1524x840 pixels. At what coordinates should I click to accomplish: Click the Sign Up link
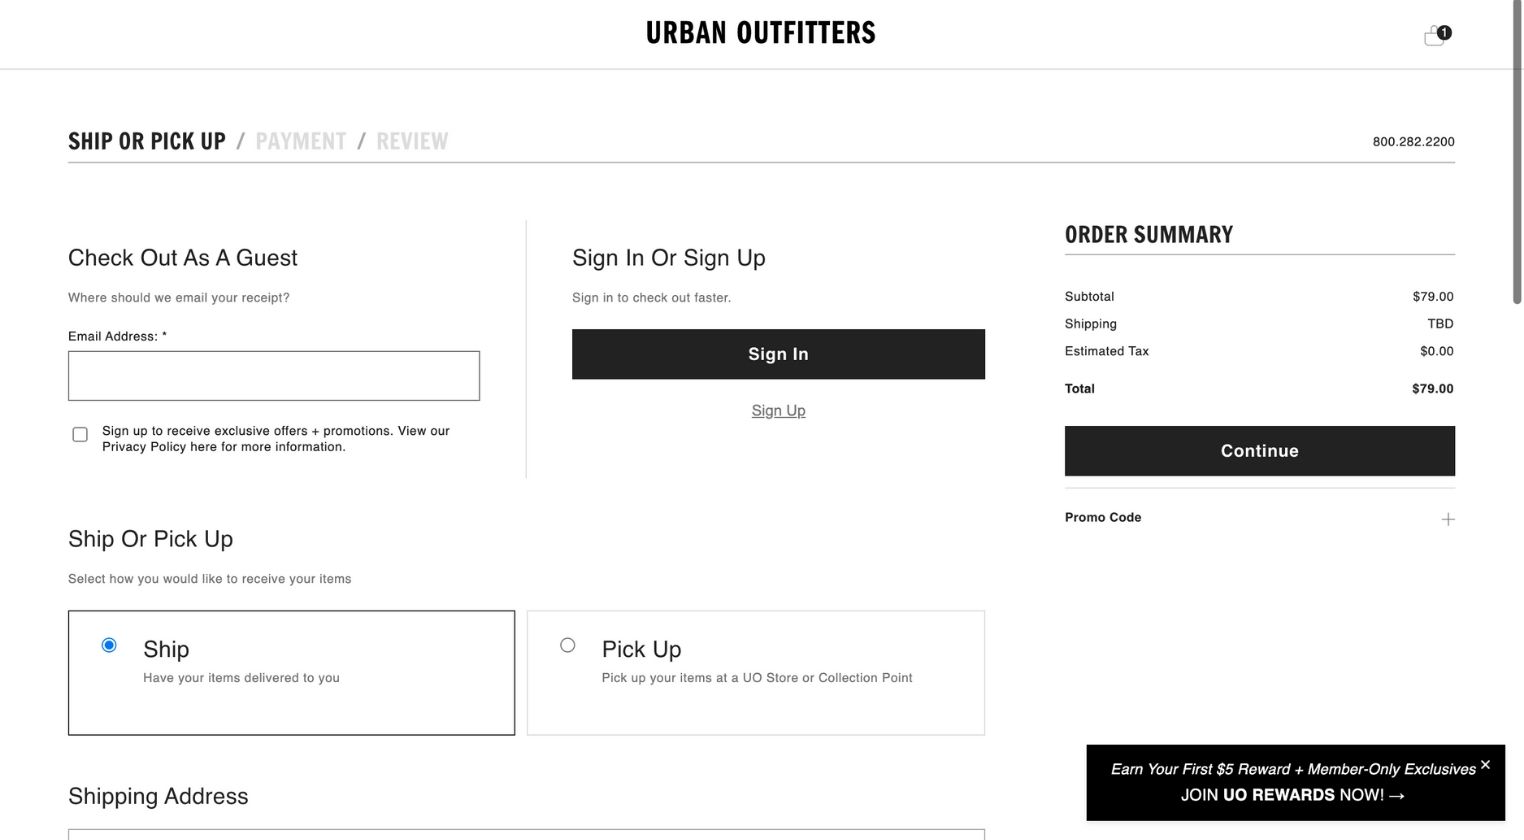click(x=778, y=411)
